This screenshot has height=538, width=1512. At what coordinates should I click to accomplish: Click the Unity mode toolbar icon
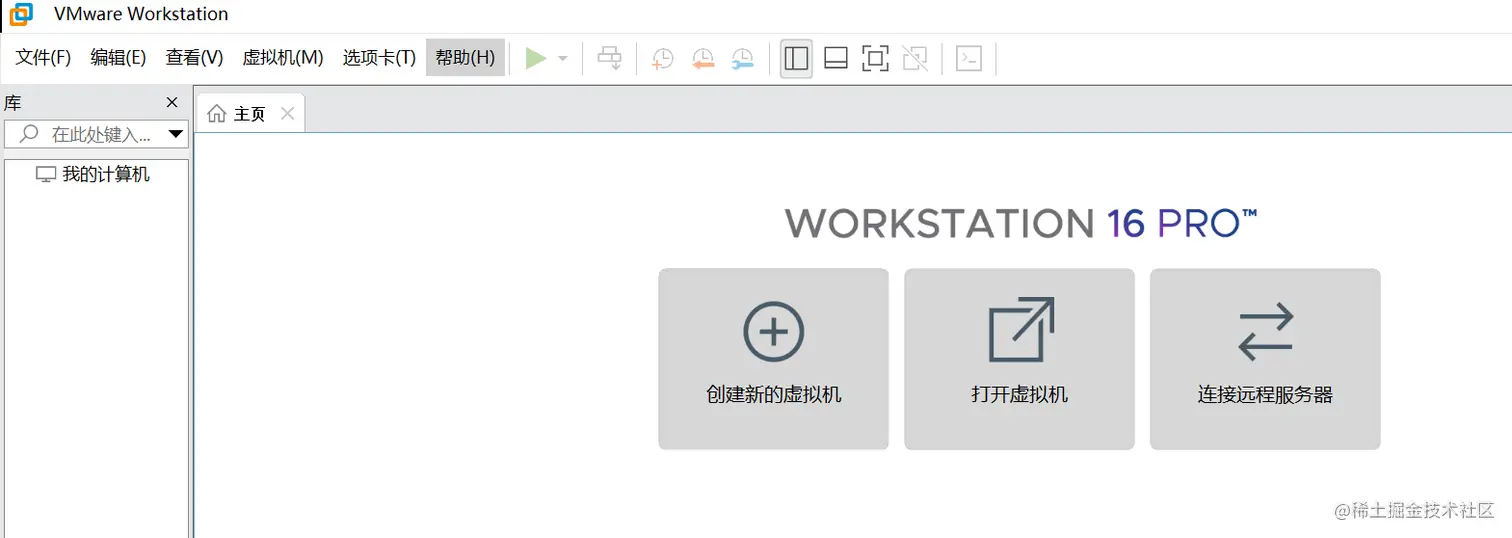coord(915,59)
